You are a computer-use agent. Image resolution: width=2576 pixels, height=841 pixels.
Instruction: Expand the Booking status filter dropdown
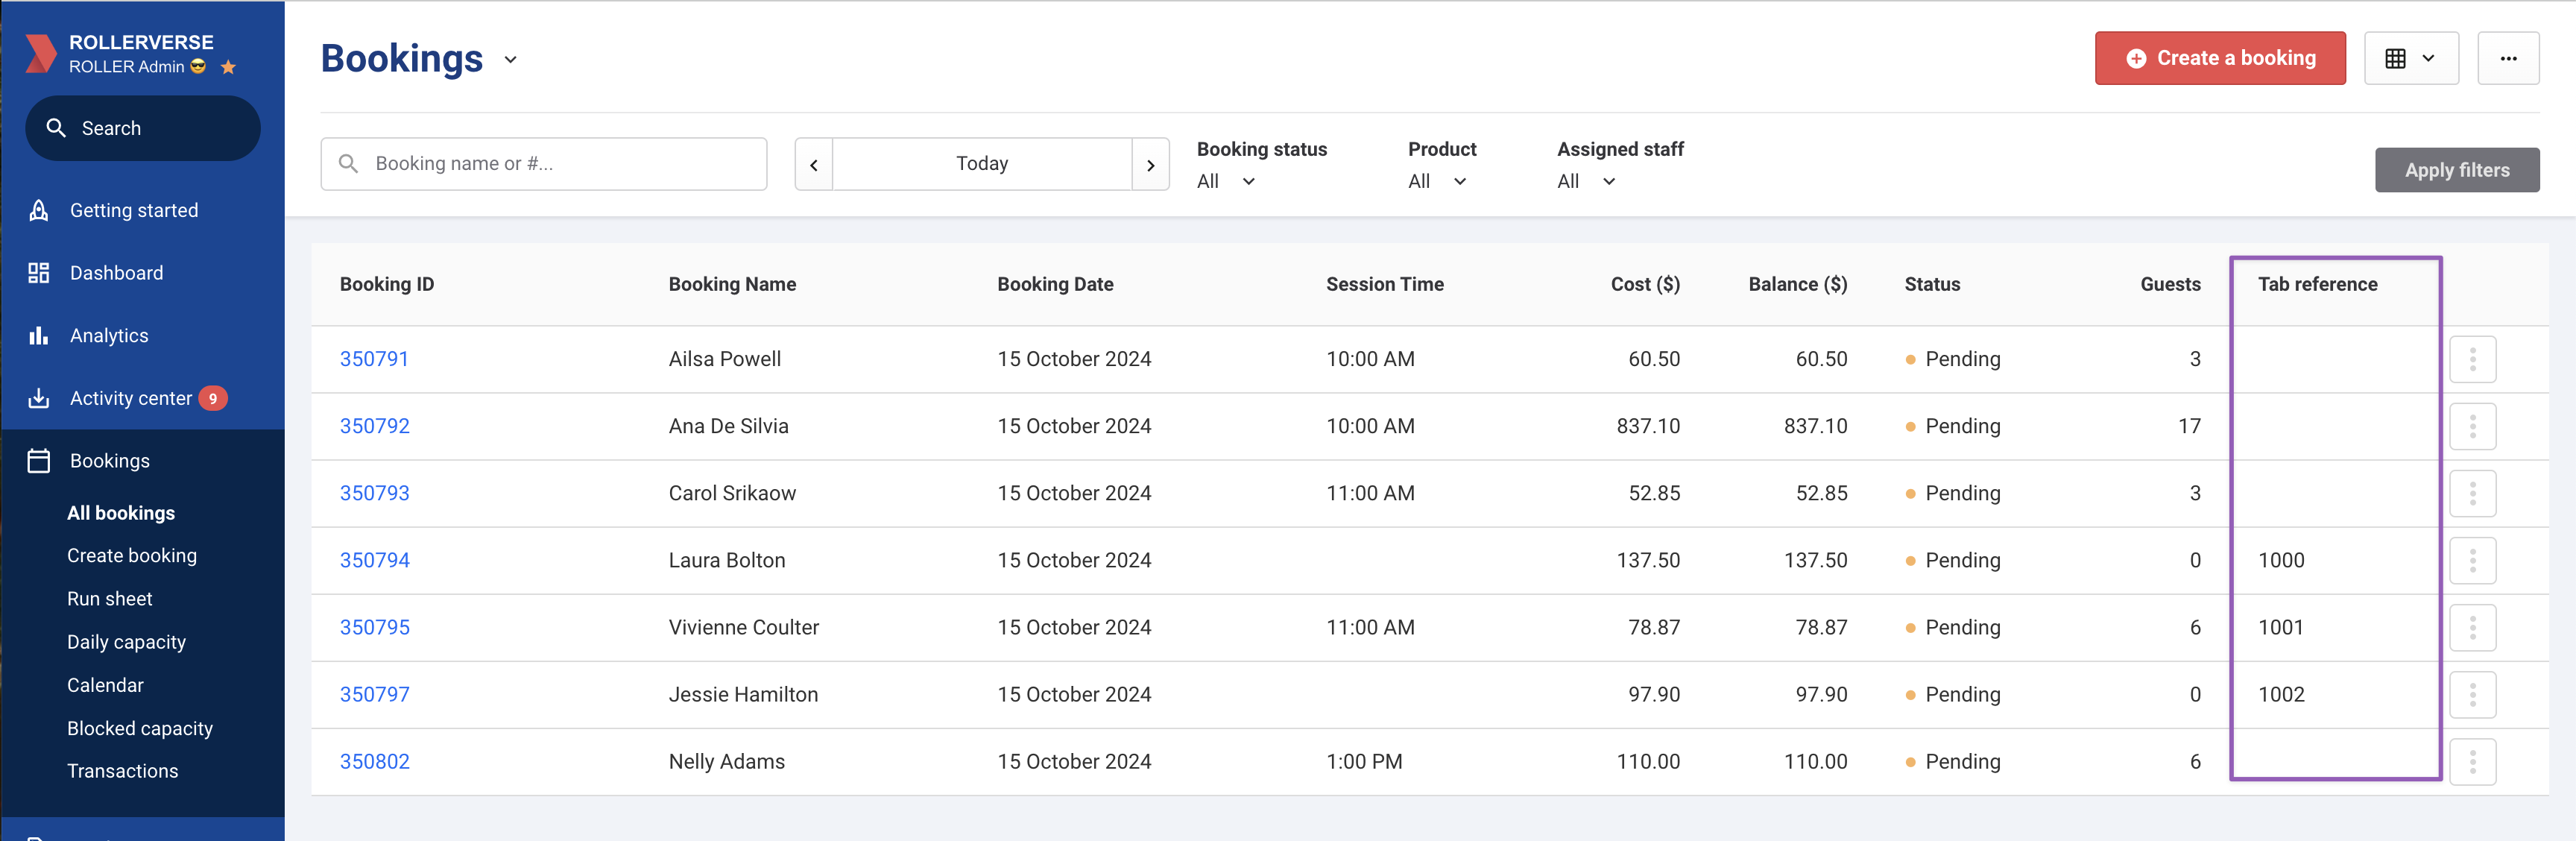pyautogui.click(x=1226, y=181)
